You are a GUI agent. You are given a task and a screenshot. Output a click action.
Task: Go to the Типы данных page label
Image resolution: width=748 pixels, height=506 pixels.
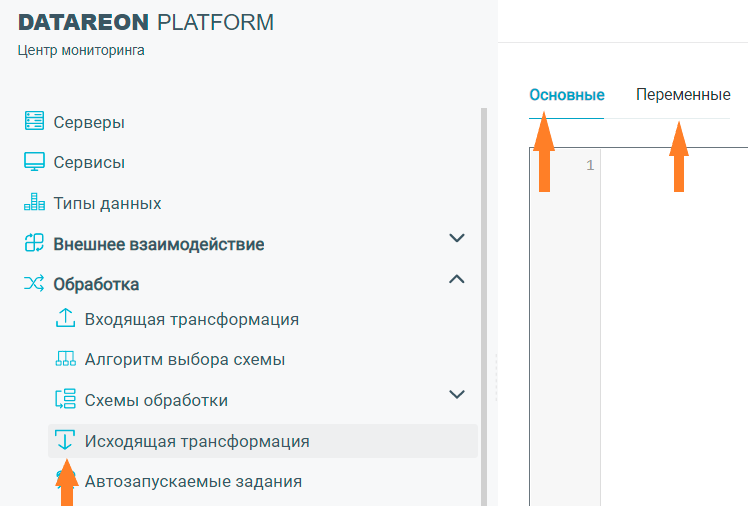107,203
